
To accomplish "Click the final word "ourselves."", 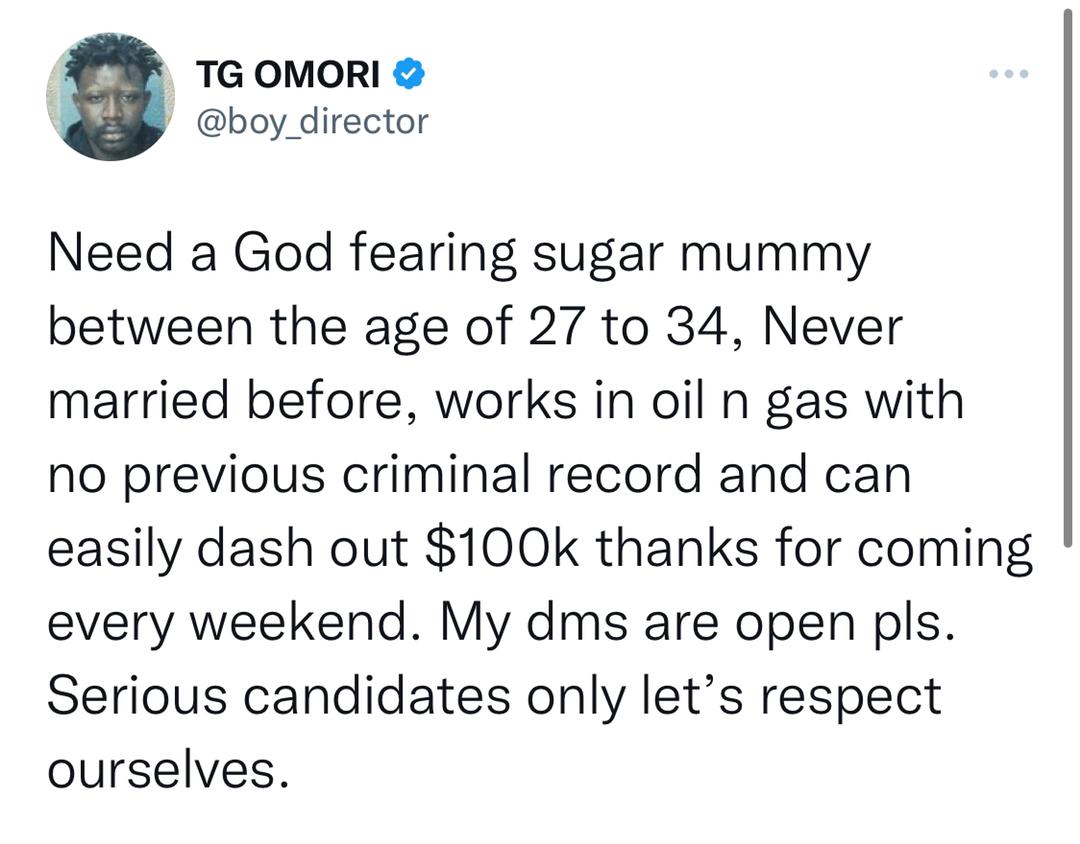I will [x=169, y=770].
